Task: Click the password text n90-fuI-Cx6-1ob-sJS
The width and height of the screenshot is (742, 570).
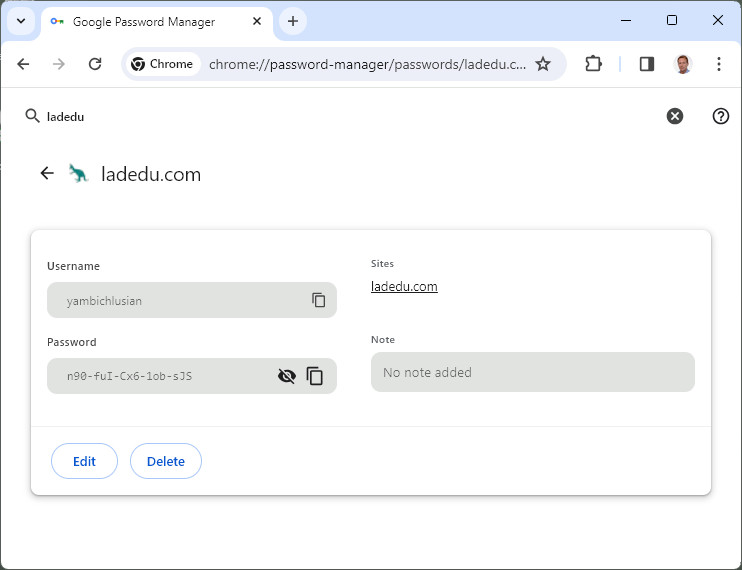Action: [129, 377]
